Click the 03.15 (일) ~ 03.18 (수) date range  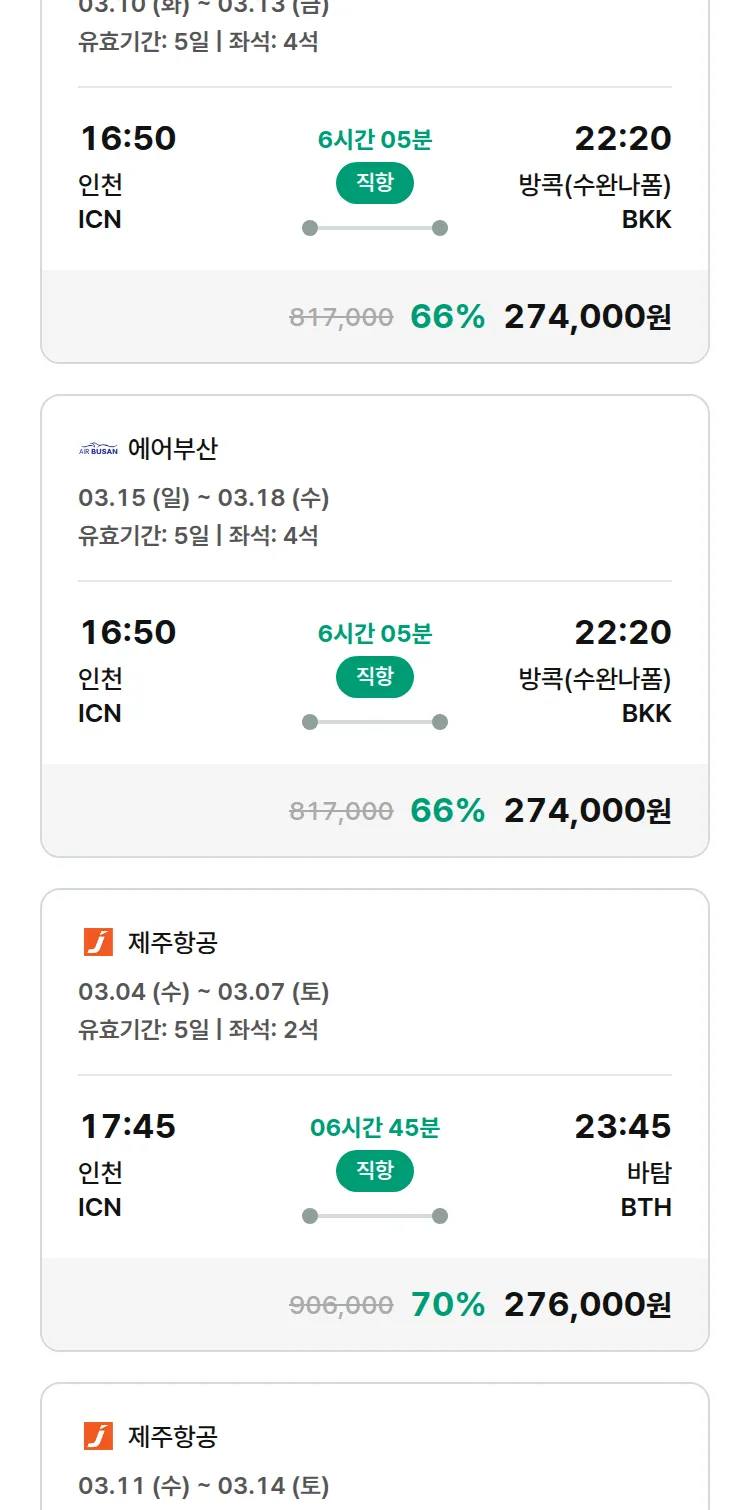204,498
